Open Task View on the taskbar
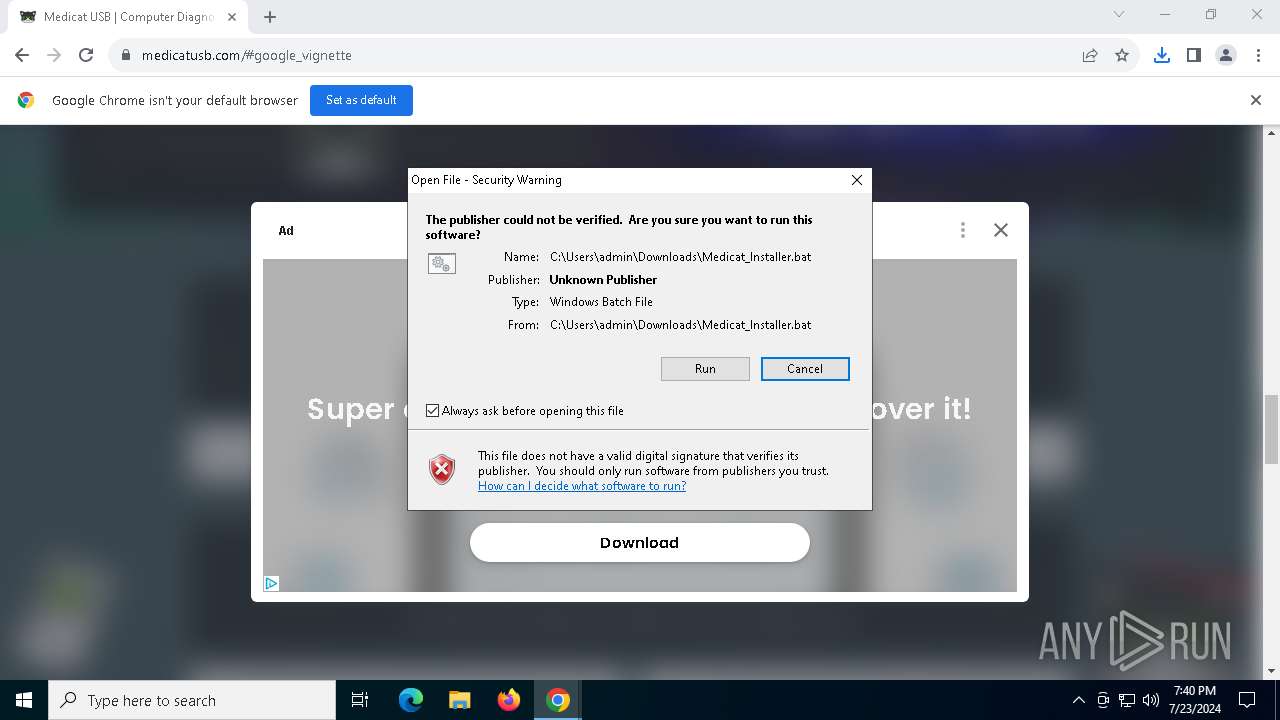 pyautogui.click(x=360, y=700)
